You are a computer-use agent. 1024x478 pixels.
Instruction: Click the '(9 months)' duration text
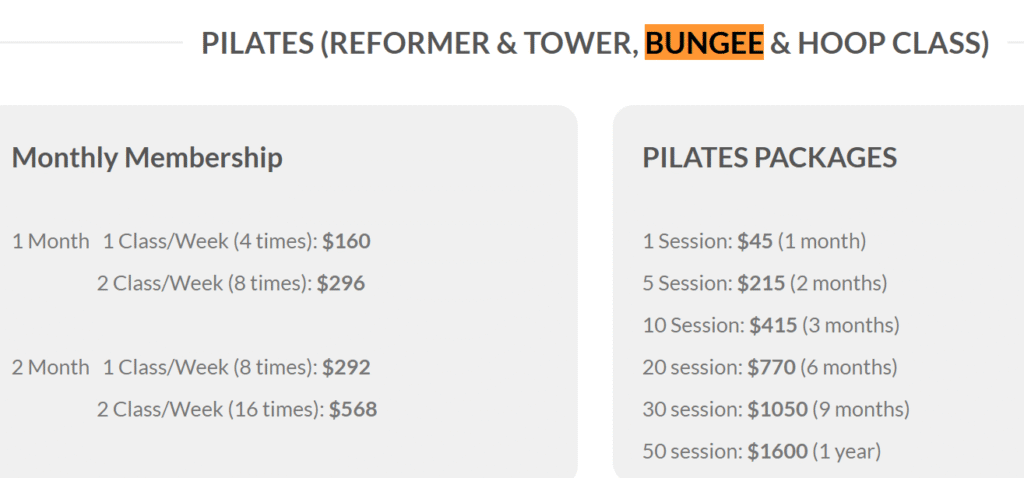pyautogui.click(x=861, y=409)
